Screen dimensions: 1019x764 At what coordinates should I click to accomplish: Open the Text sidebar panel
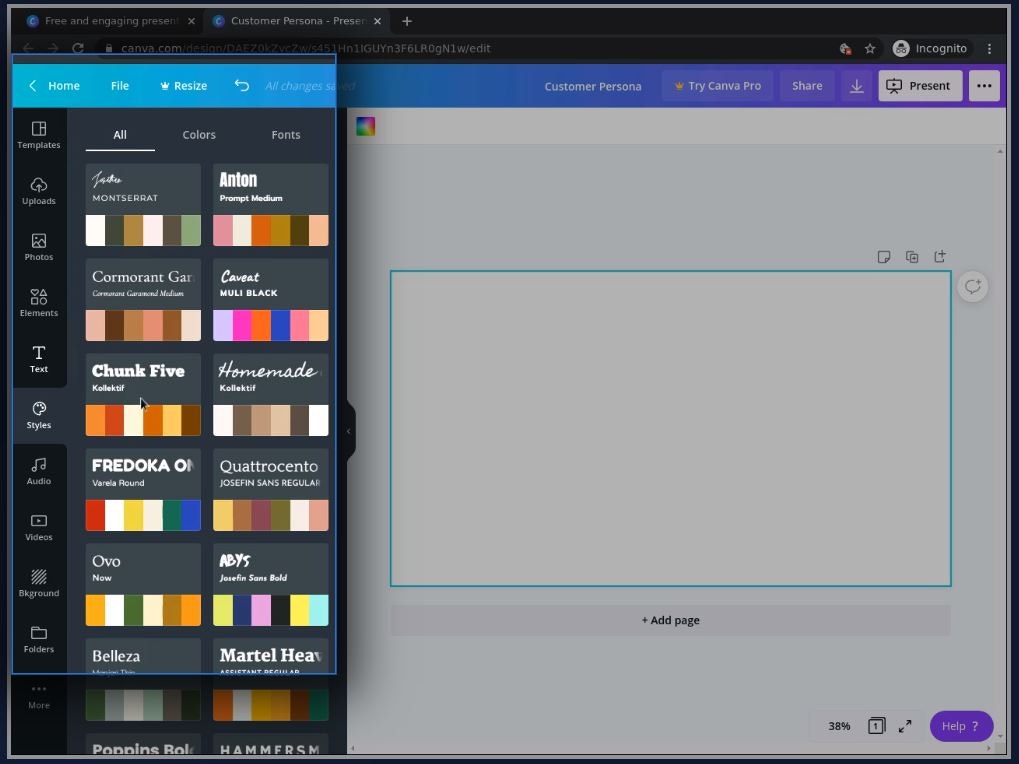tap(39, 359)
